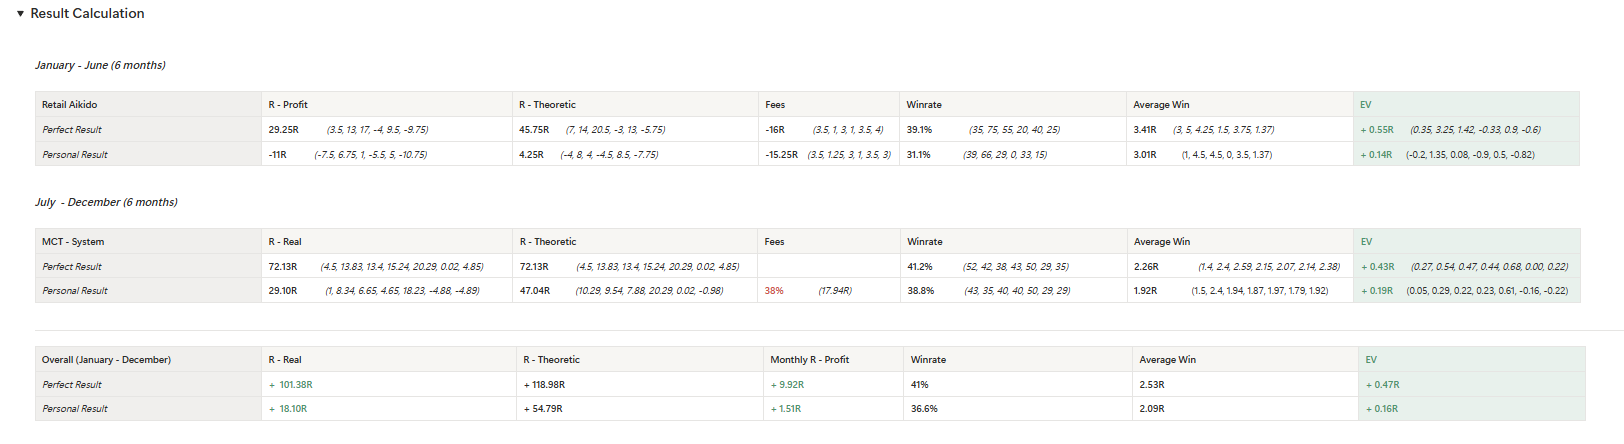The width and height of the screenshot is (1624, 444).
Task: Click the 1.92R average win cell
Action: coord(1241,290)
